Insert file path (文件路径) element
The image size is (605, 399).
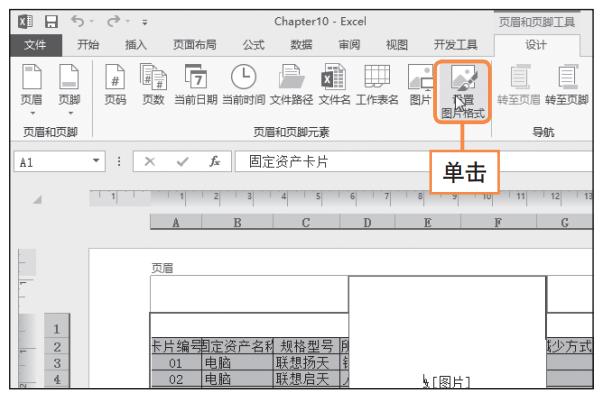point(291,85)
